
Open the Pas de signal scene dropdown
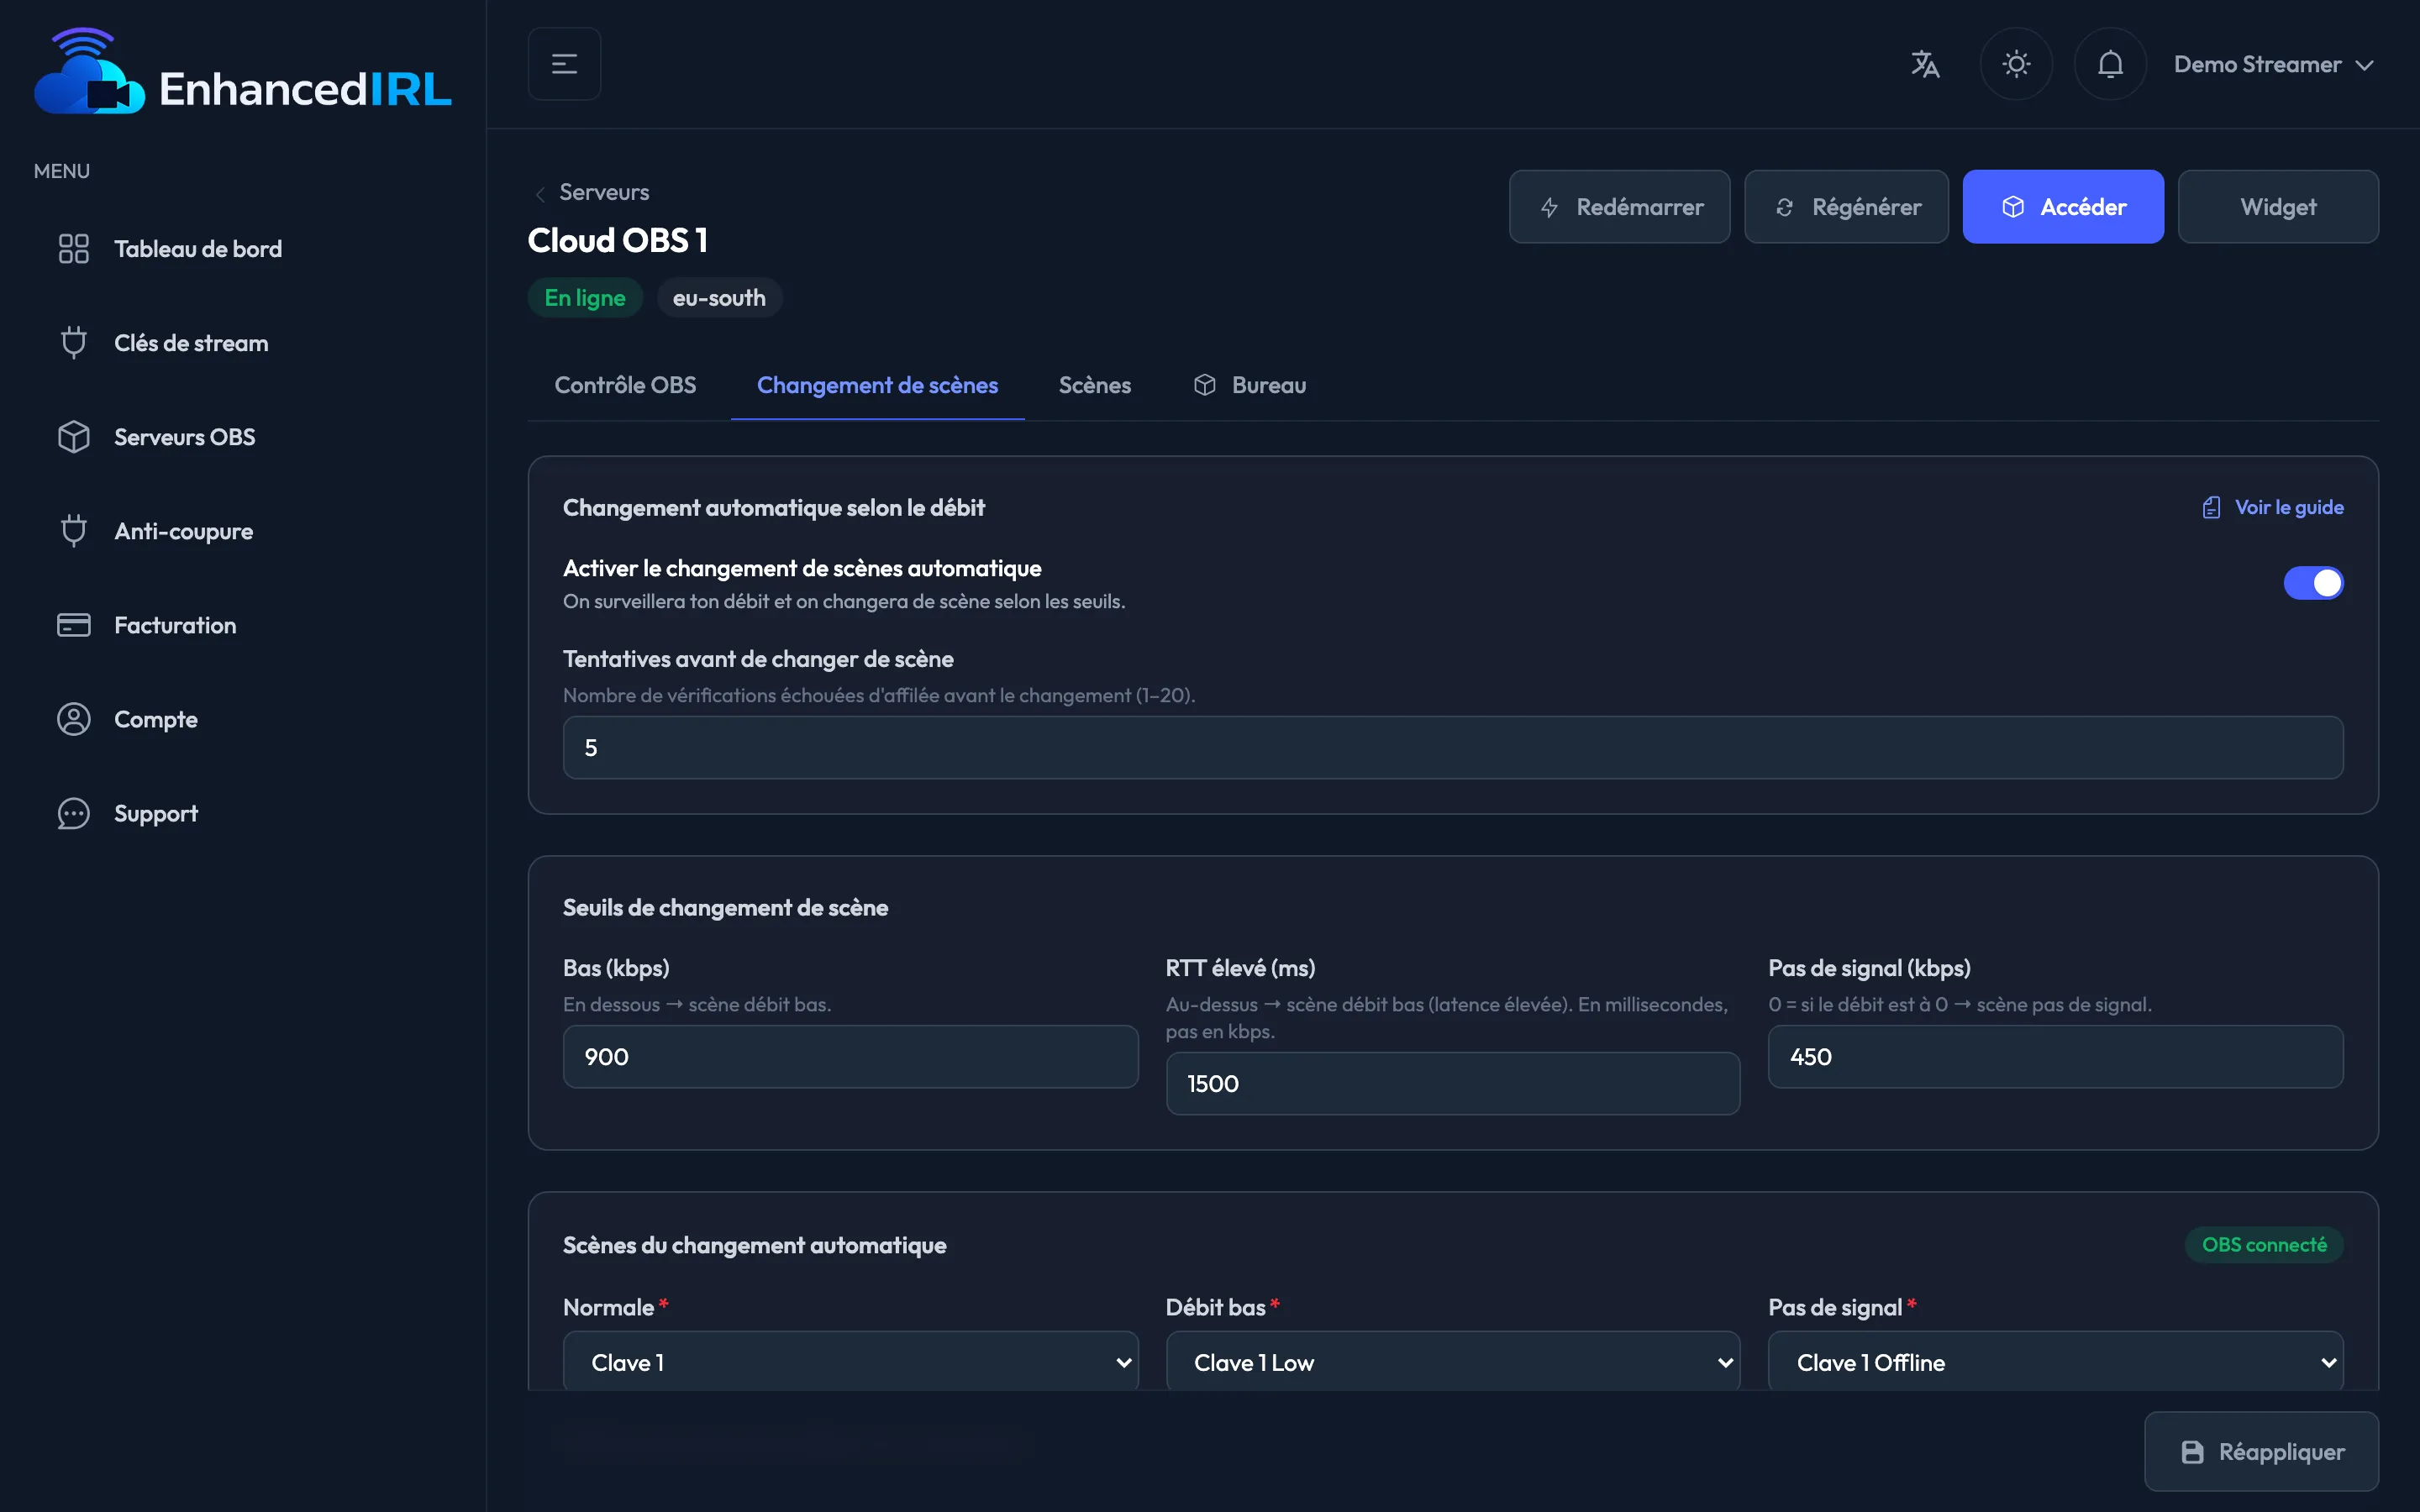pos(2055,1361)
